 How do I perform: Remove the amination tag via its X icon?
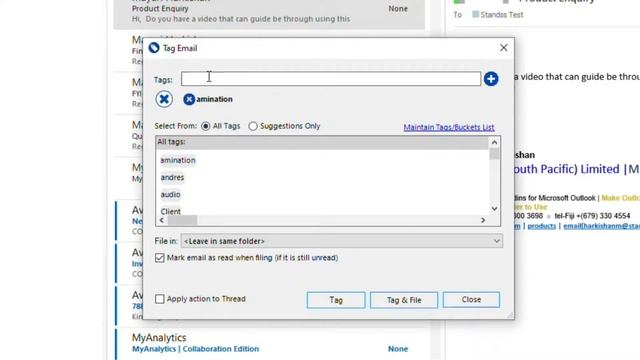click(189, 99)
